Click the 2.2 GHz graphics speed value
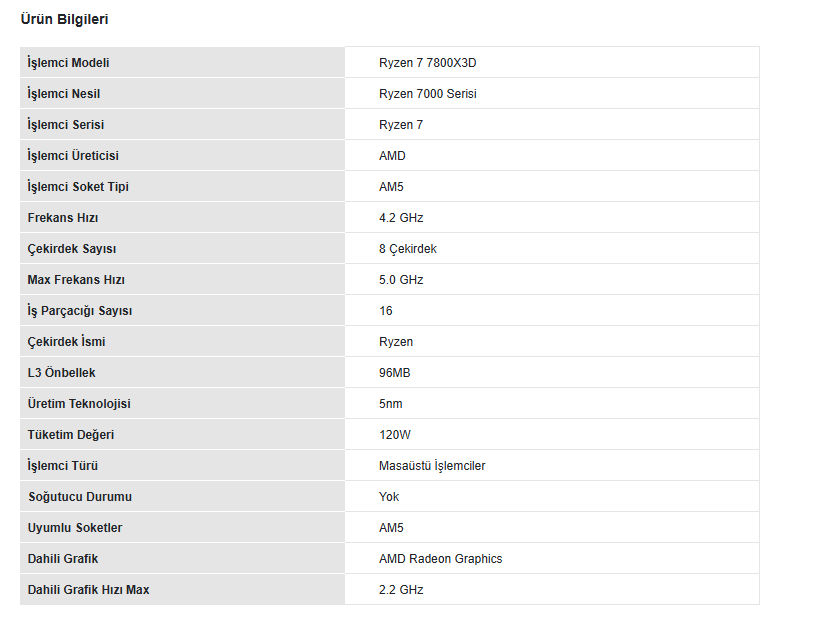The height and width of the screenshot is (626, 818). (x=401, y=590)
